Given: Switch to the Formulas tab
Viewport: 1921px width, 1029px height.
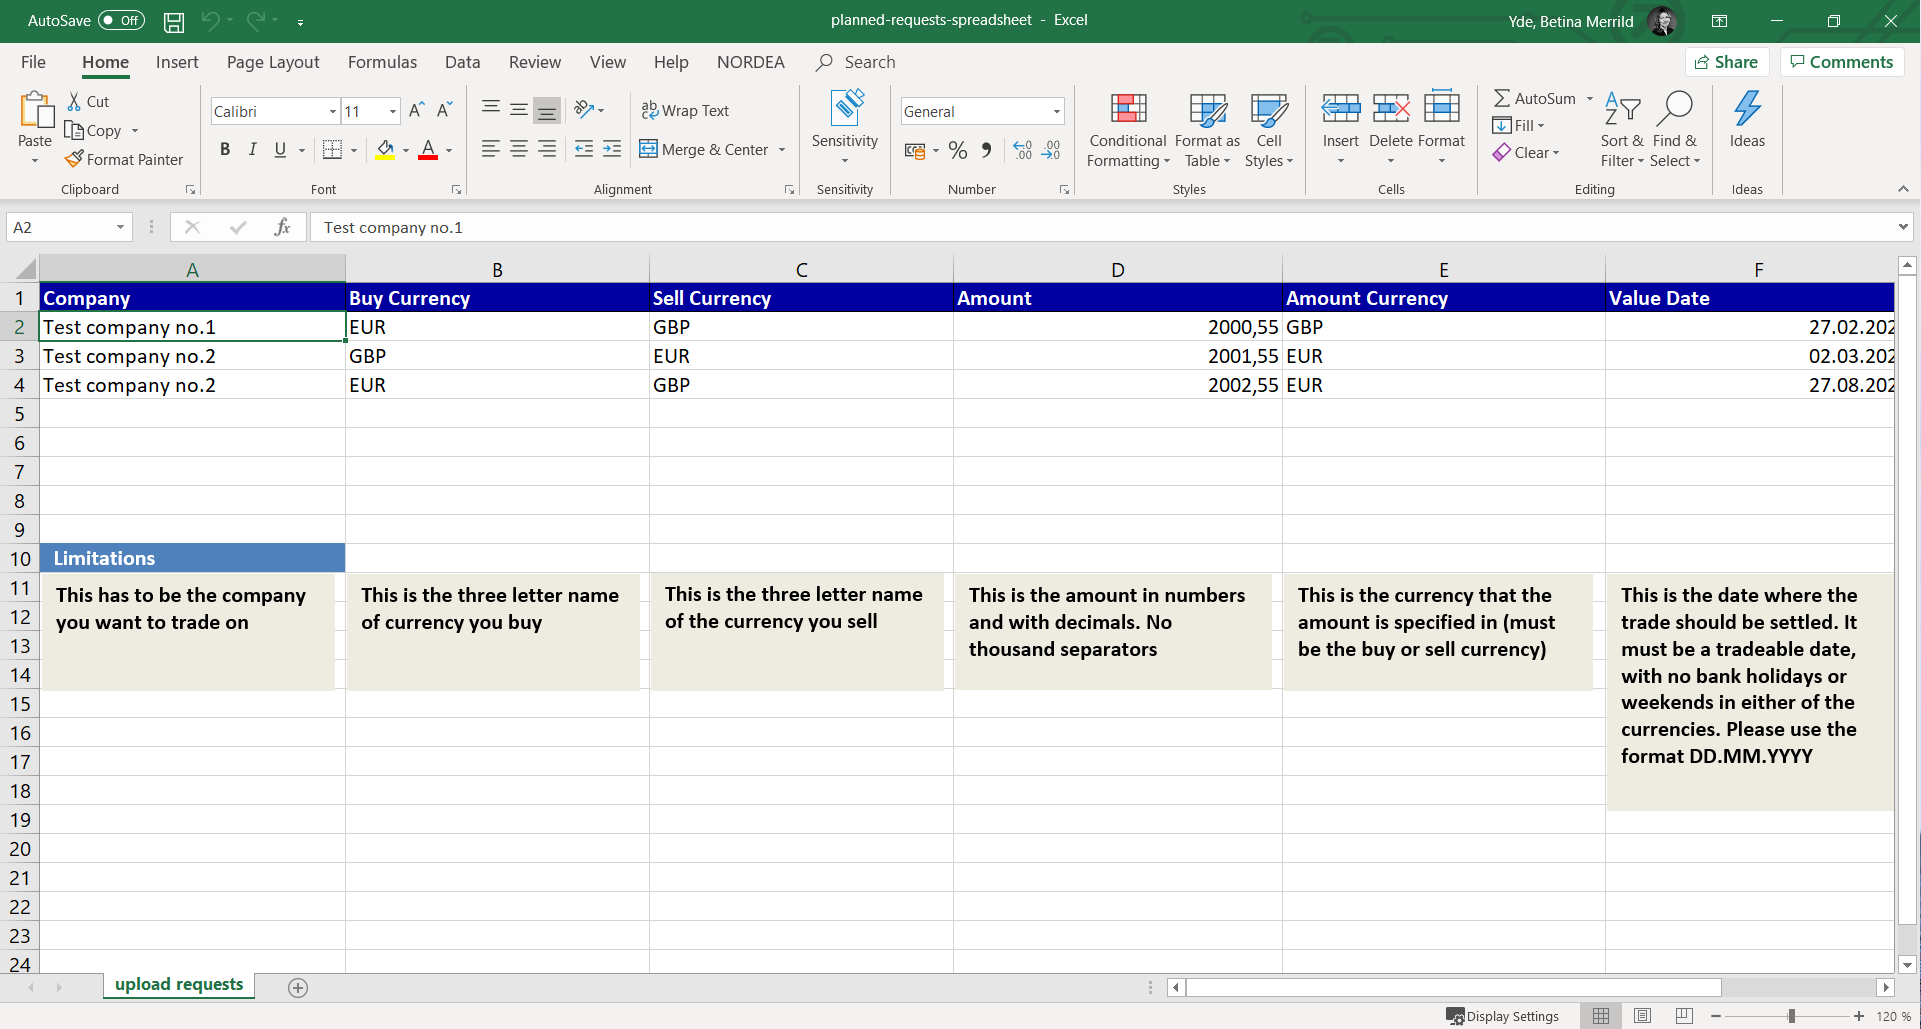Looking at the screenshot, I should (x=382, y=62).
